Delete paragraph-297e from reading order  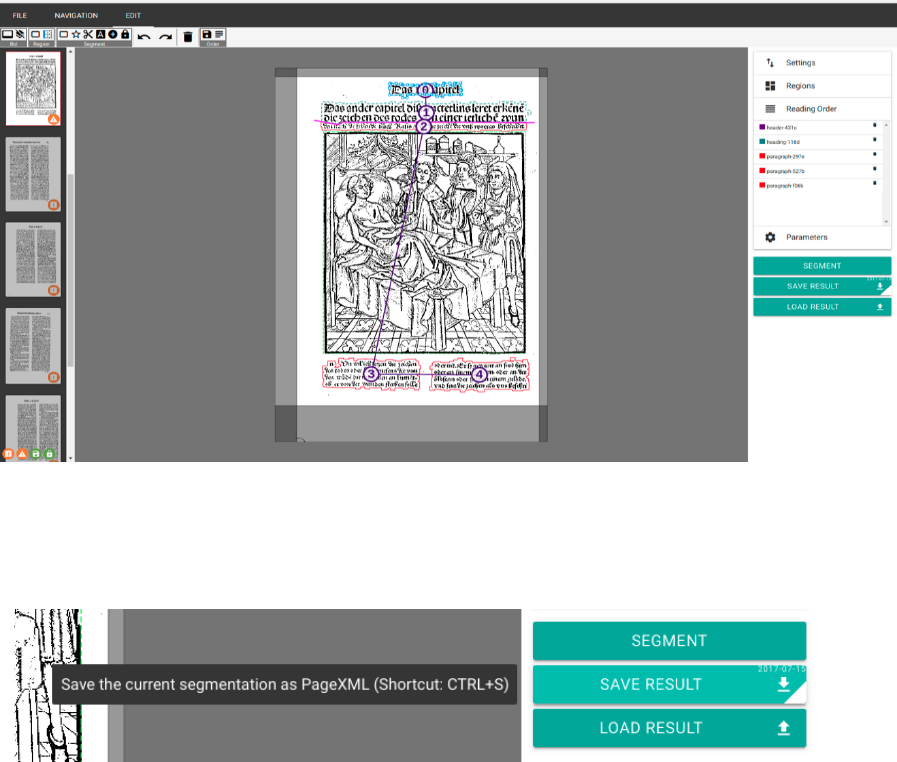pos(874,154)
